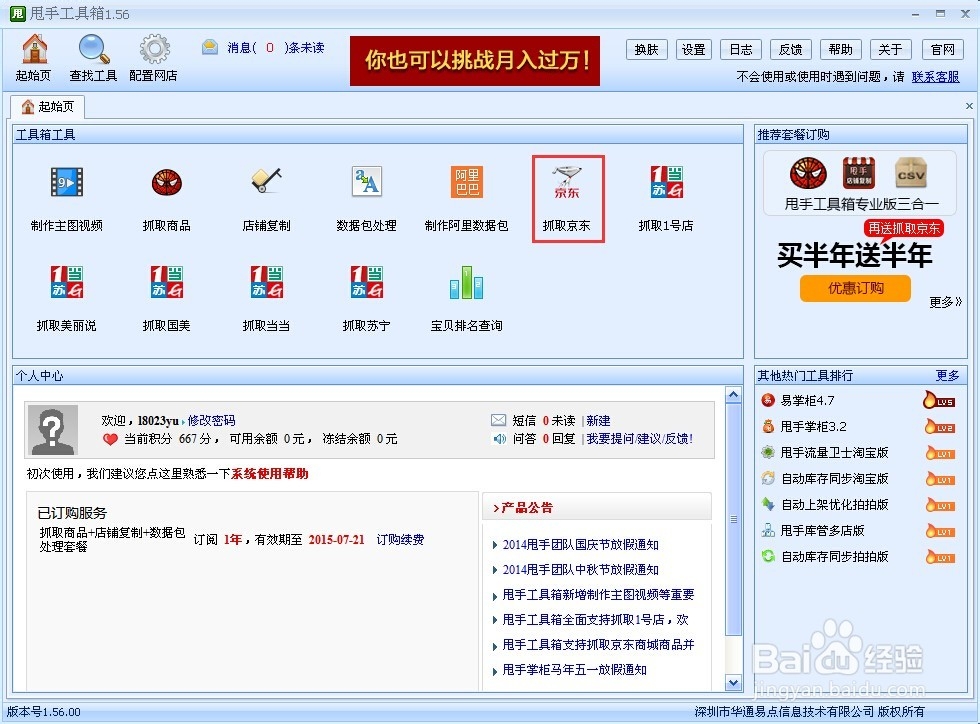Click the 订购续费 renewal link
The height and width of the screenshot is (724, 980).
pos(400,540)
